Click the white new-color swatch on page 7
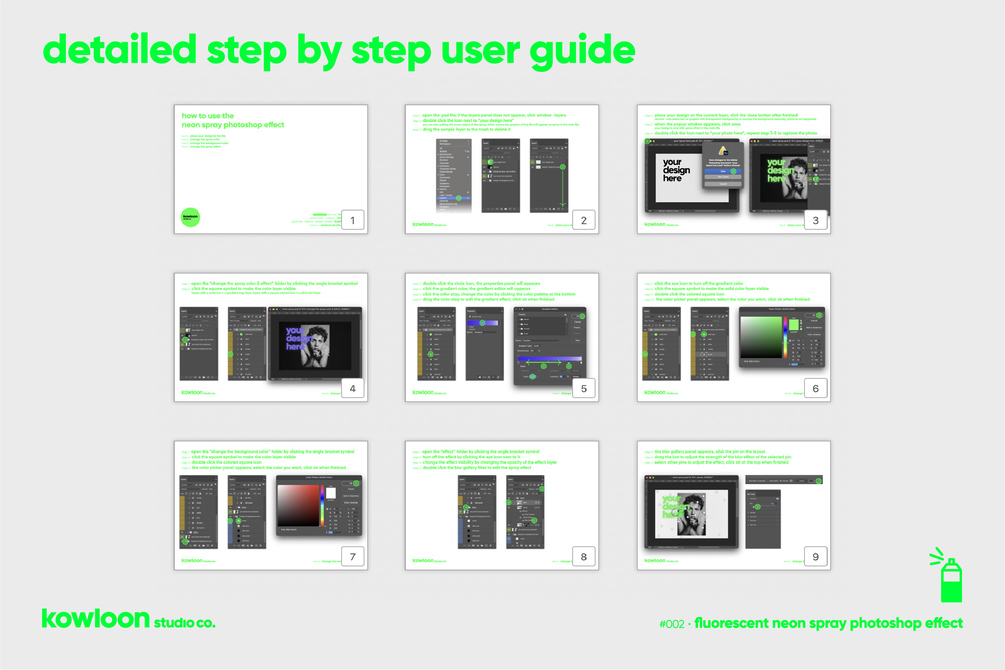The height and width of the screenshot is (670, 1005). [331, 492]
